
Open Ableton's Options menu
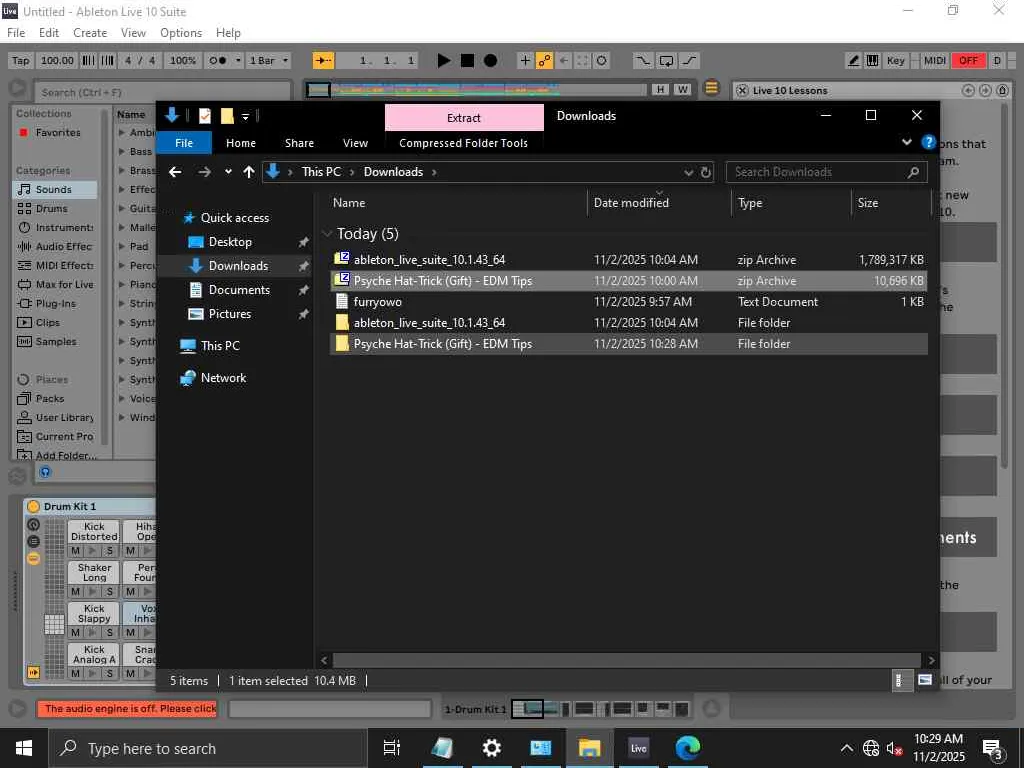click(181, 33)
